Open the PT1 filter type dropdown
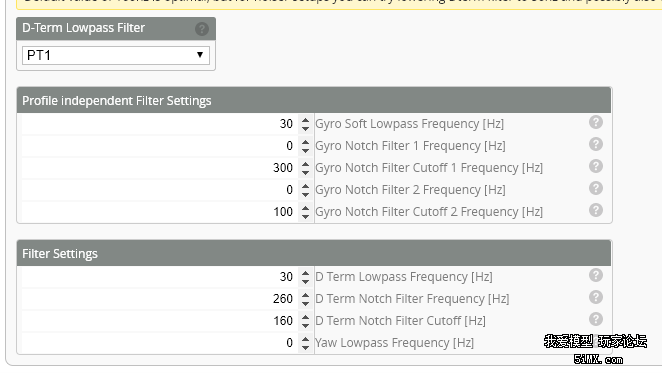This screenshot has height=373, width=662. [x=116, y=55]
